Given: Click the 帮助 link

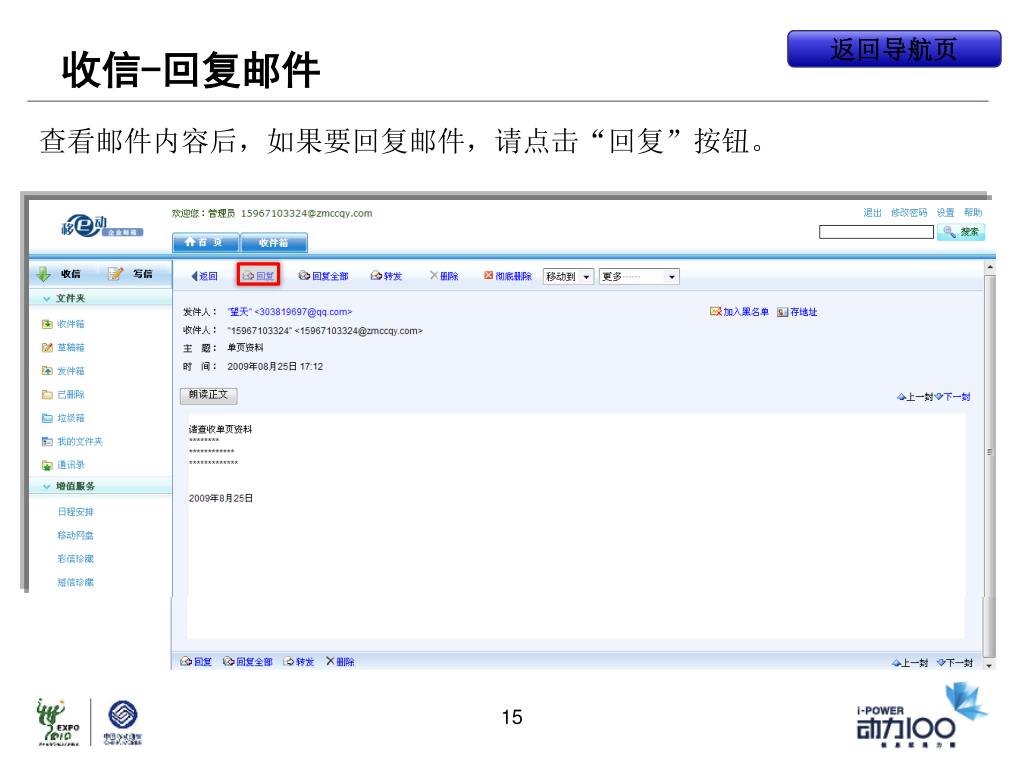Looking at the screenshot, I should click(x=973, y=213).
